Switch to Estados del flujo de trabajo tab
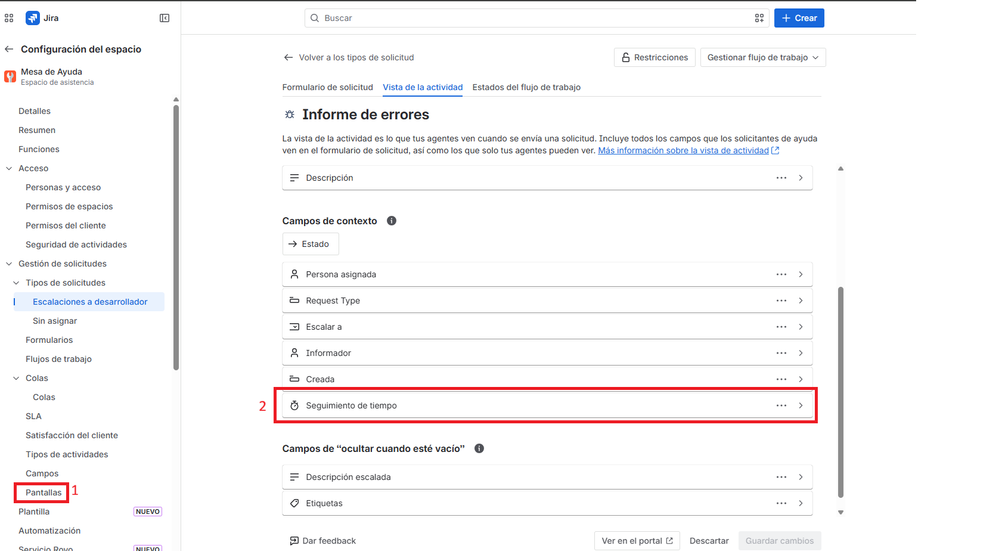 526,87
